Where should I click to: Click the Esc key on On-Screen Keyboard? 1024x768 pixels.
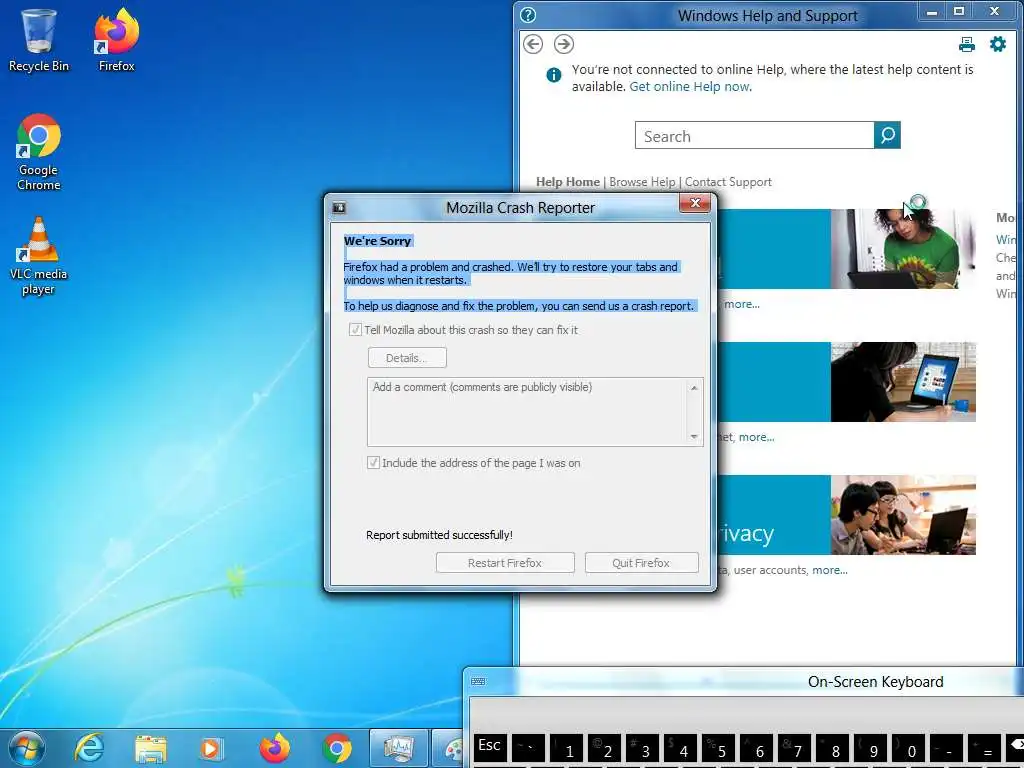490,747
